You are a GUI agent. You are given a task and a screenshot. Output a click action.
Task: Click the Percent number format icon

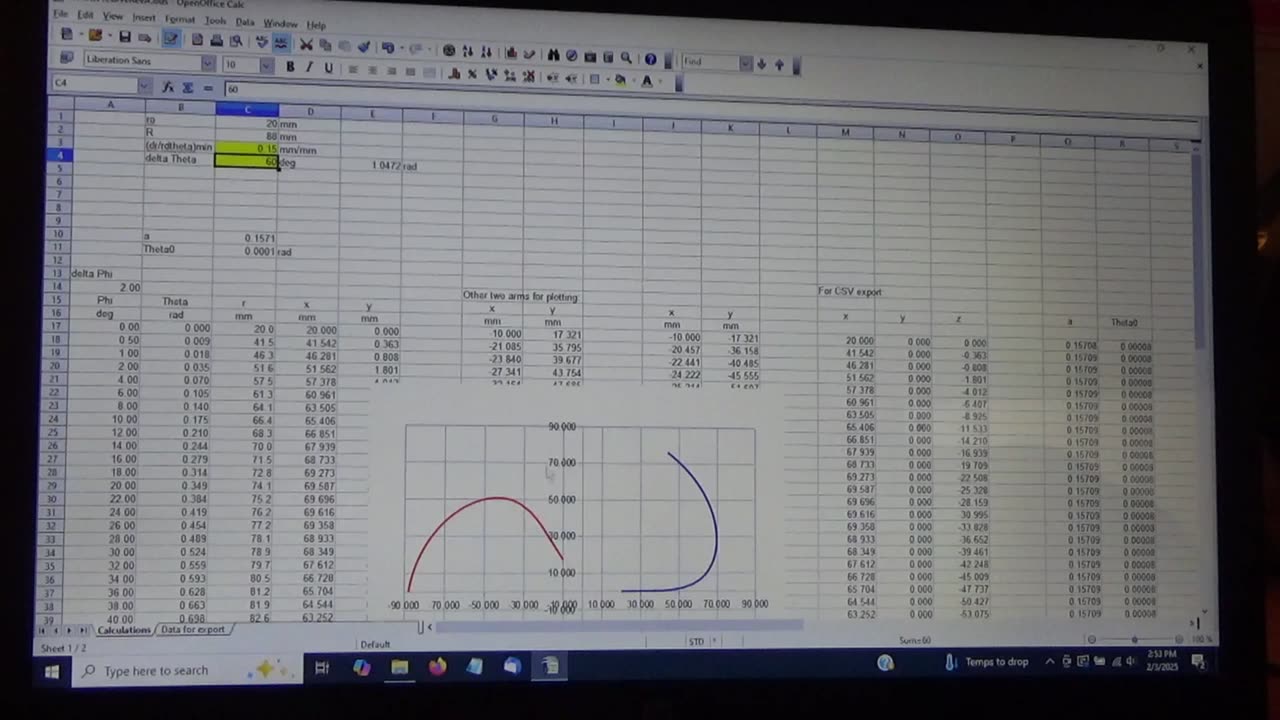coord(472,74)
